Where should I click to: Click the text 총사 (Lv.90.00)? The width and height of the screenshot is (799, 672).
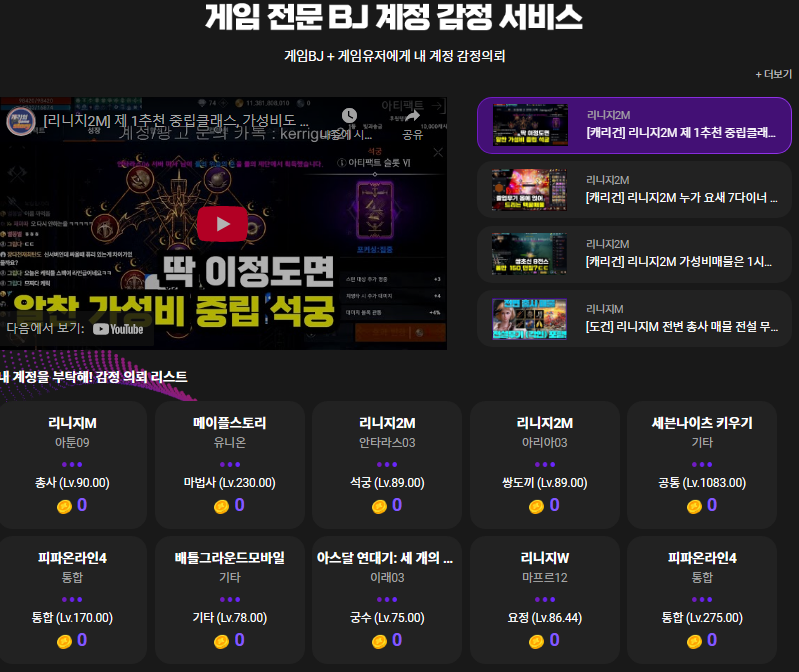pos(72,483)
